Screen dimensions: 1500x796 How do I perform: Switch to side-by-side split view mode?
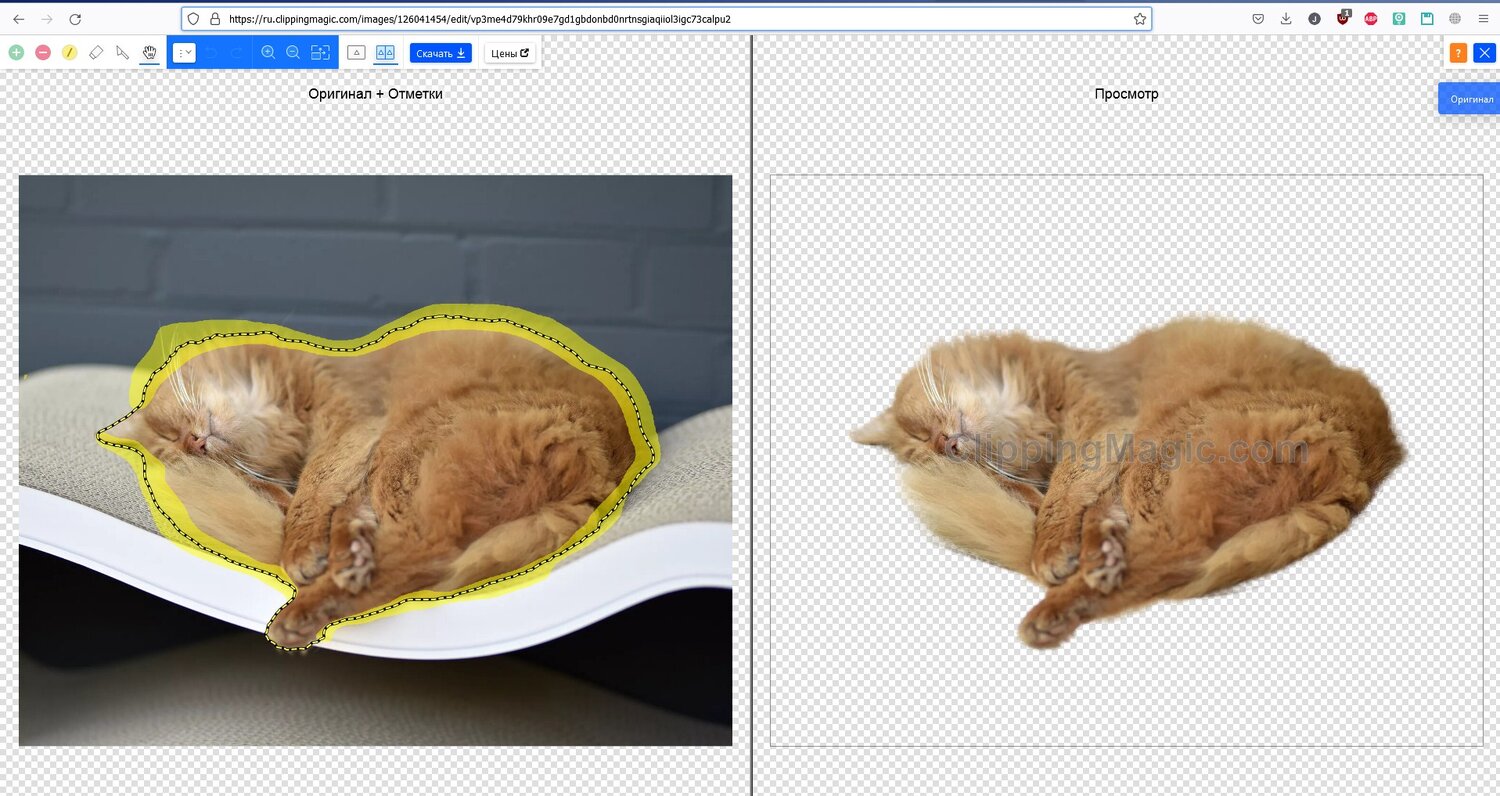pos(385,52)
